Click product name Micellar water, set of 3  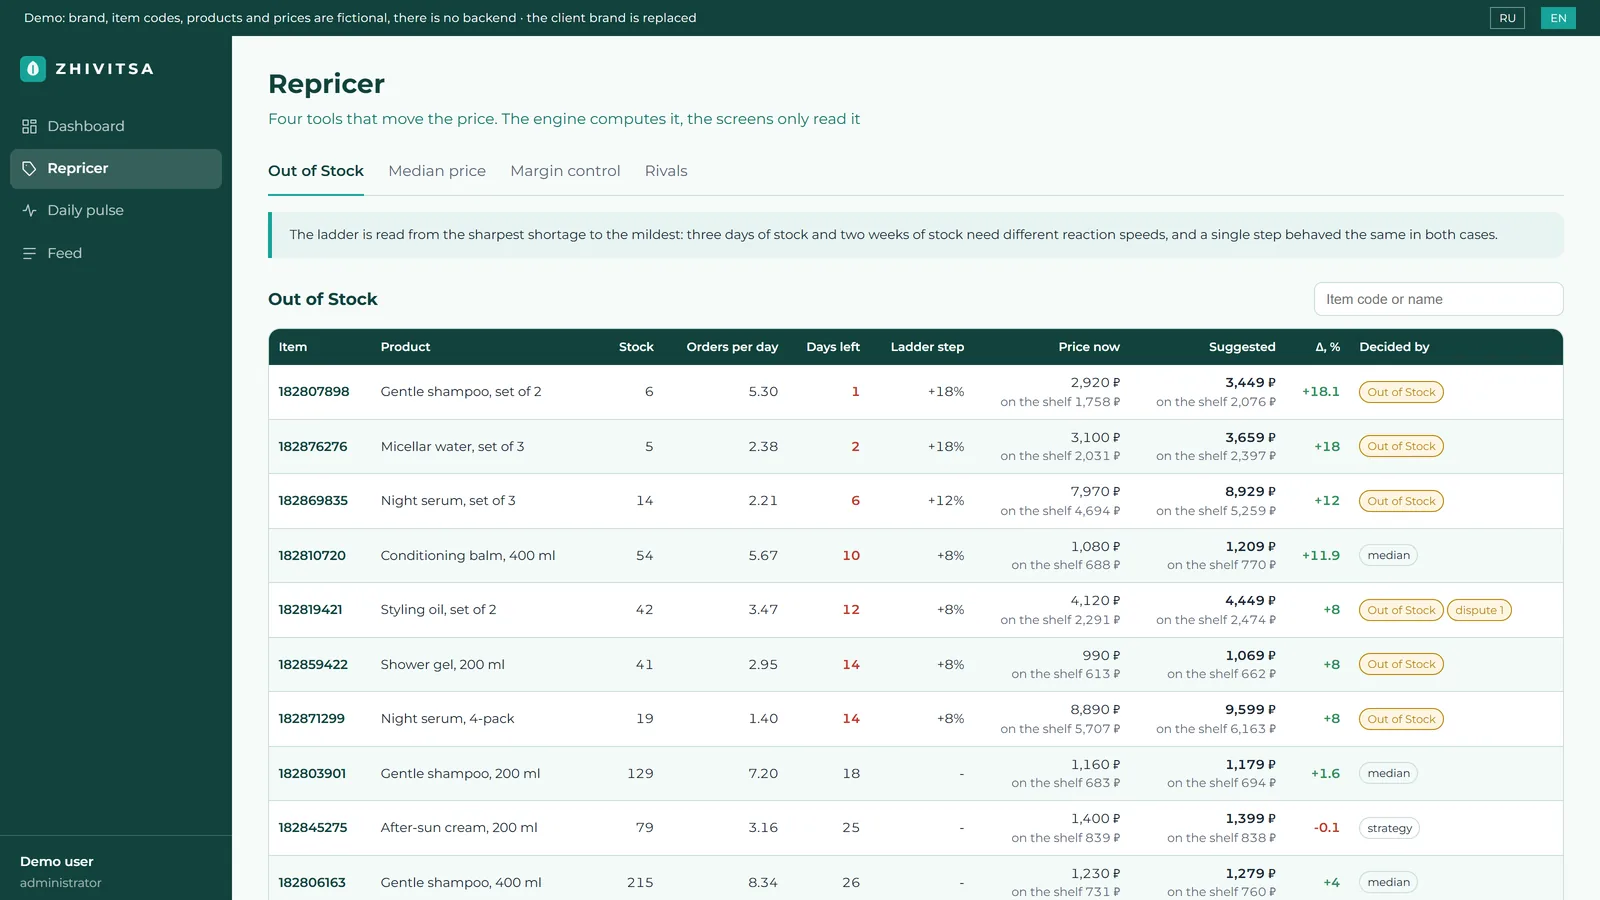pyautogui.click(x=452, y=446)
